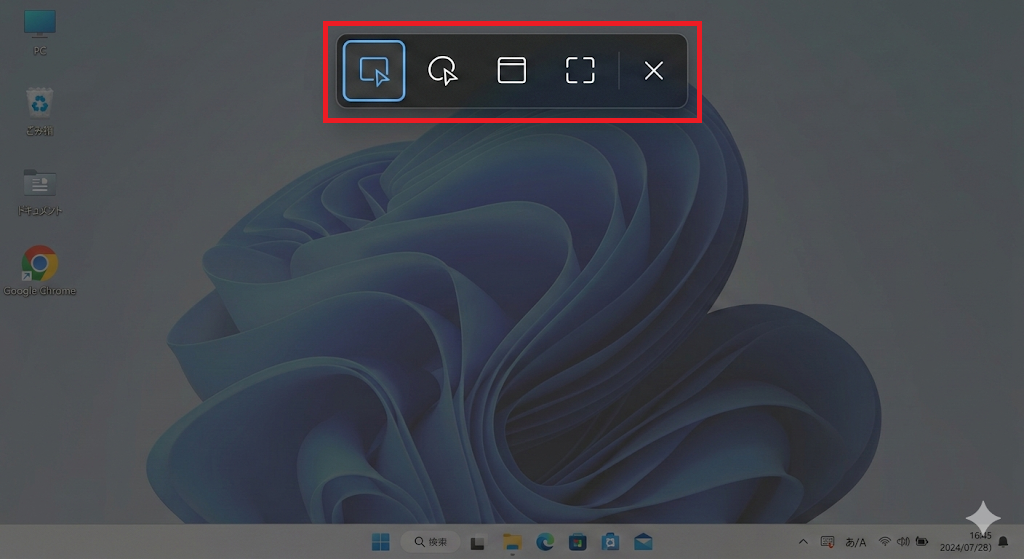The height and width of the screenshot is (559, 1024).
Task: Open the Mail app on taskbar
Action: pyautogui.click(x=643, y=542)
